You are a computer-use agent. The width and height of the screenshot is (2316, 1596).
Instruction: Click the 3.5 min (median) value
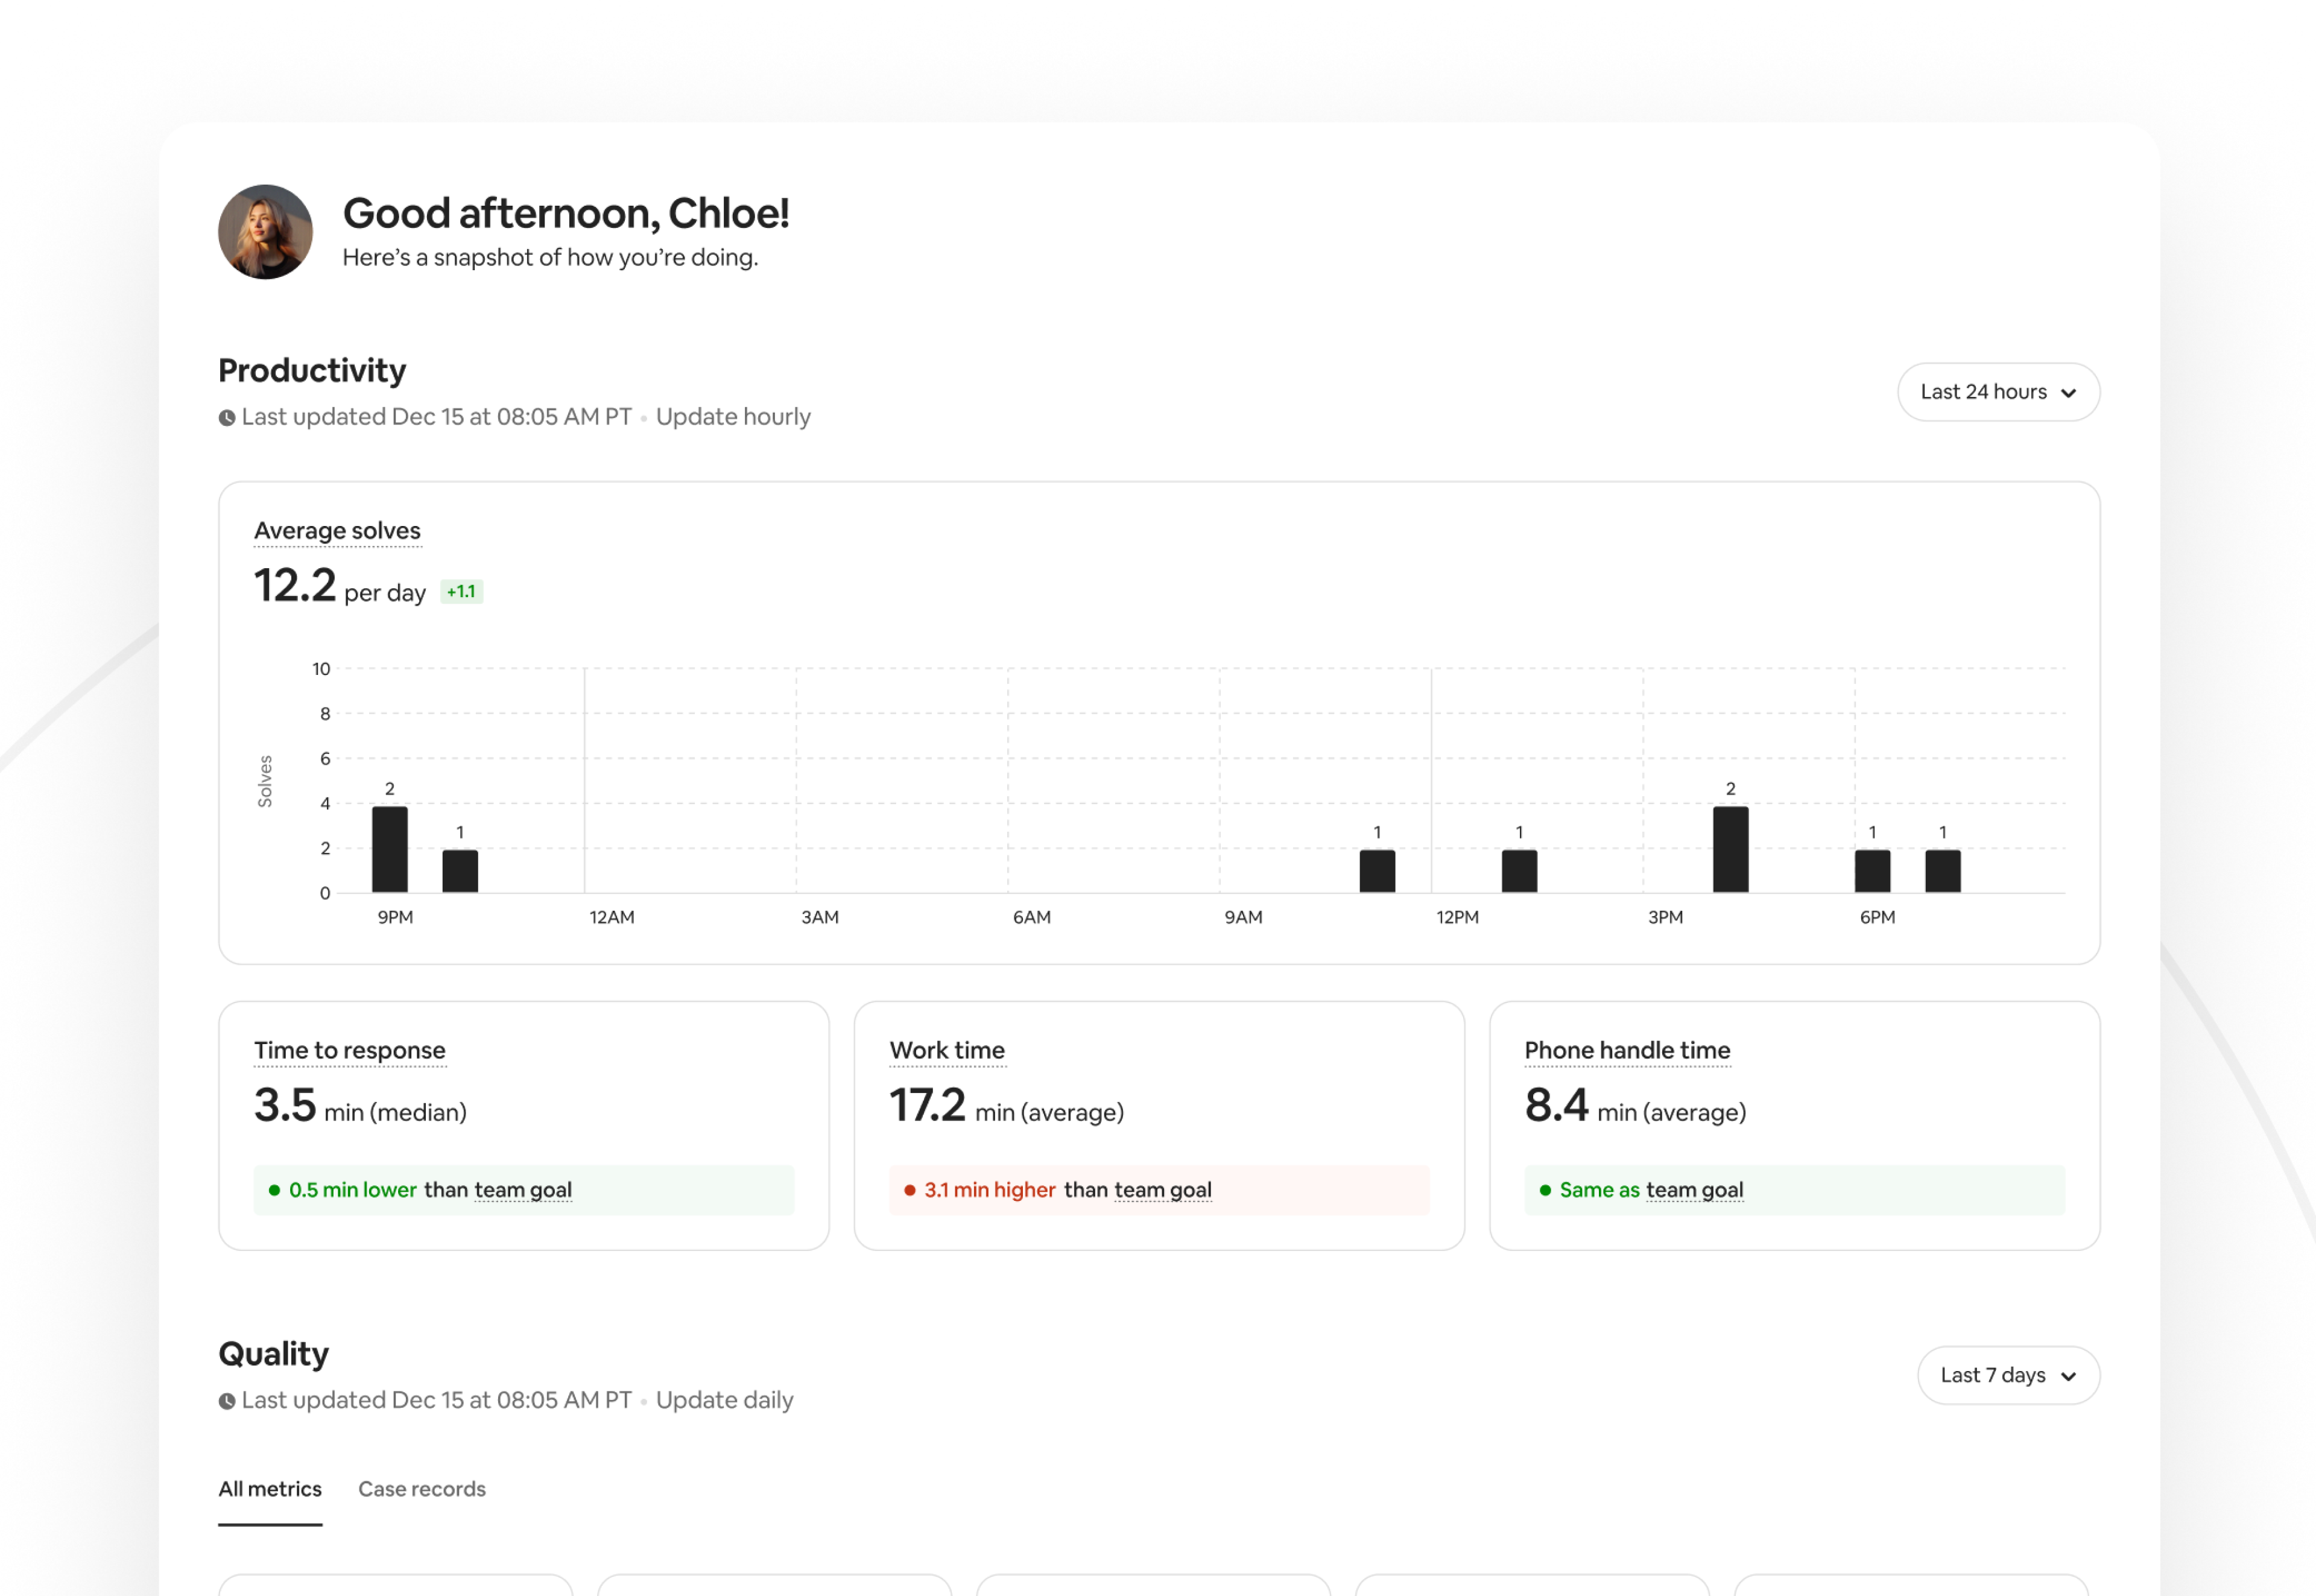point(360,1106)
